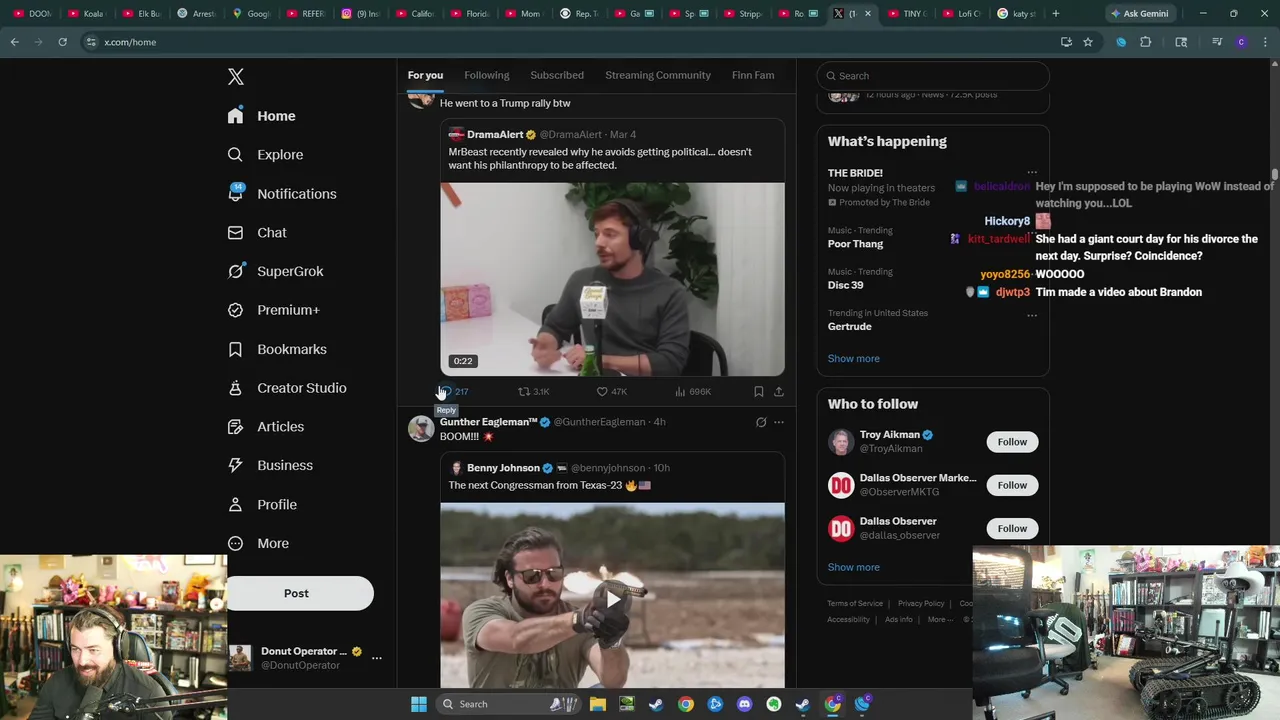Open the Privacy Policy link
This screenshot has width=1280, height=720.
coord(921,604)
